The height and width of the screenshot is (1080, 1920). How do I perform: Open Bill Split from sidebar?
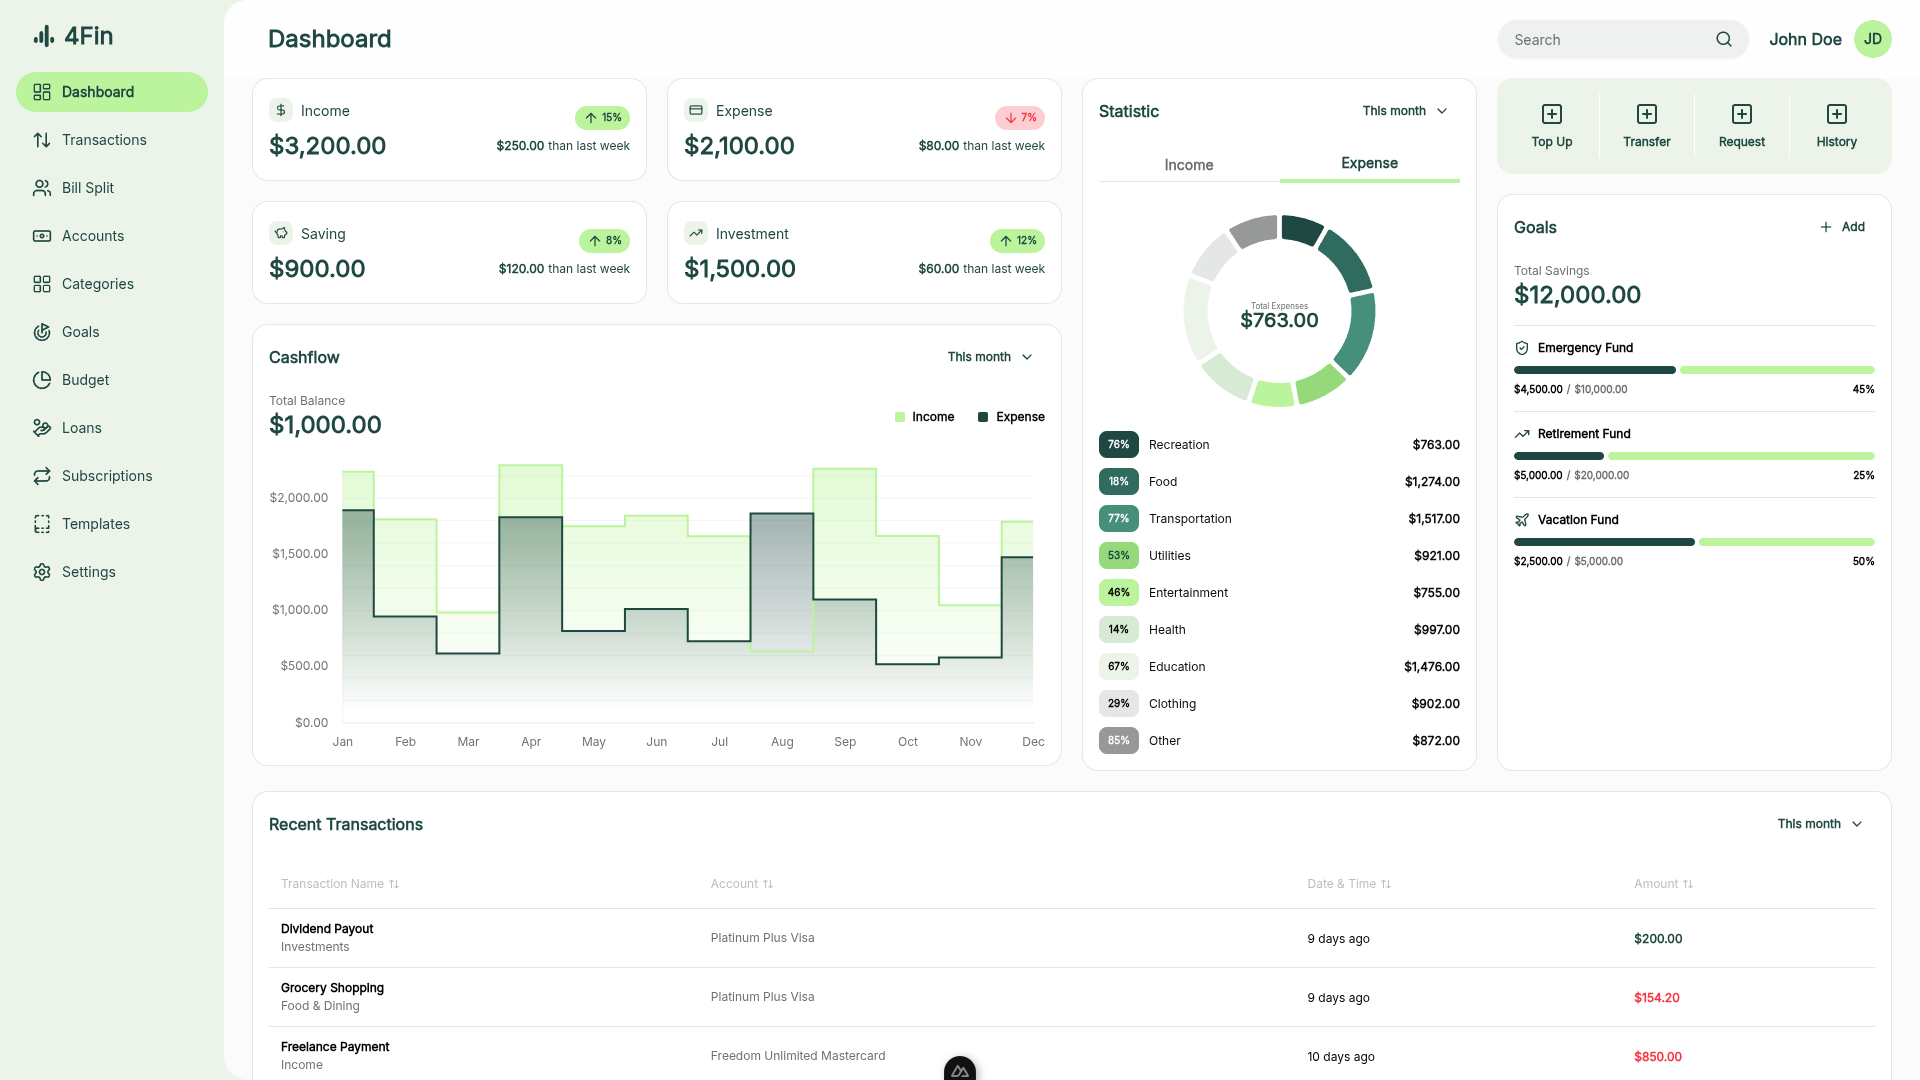click(88, 188)
